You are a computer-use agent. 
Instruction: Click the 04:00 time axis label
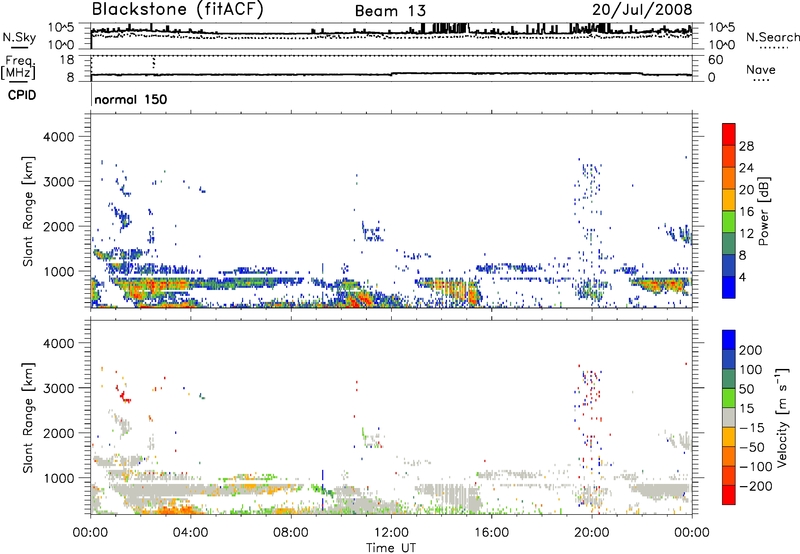click(x=190, y=533)
